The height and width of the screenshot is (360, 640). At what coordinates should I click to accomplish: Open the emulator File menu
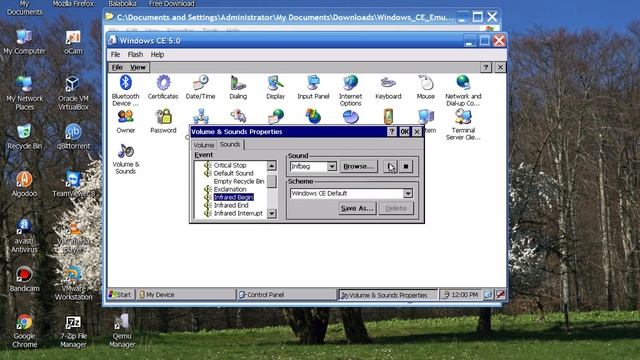click(x=116, y=54)
